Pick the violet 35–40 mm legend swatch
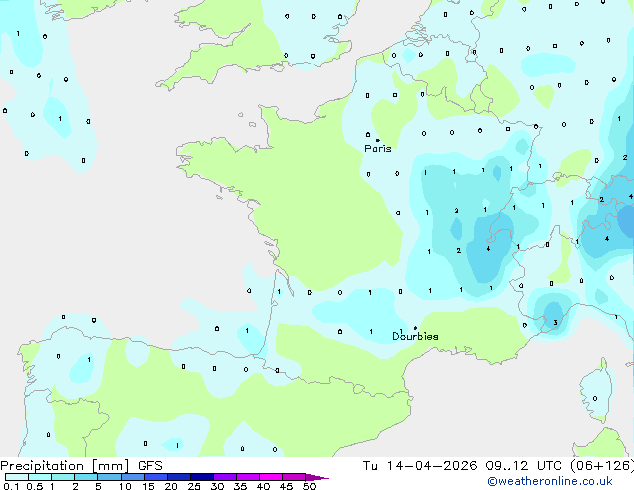The image size is (634, 490). click(x=247, y=477)
